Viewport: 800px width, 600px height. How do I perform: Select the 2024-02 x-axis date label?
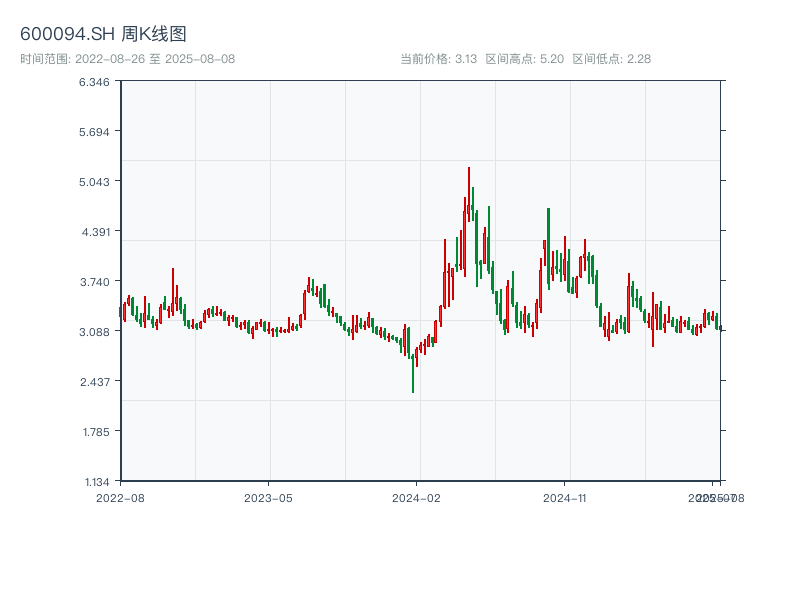417,497
